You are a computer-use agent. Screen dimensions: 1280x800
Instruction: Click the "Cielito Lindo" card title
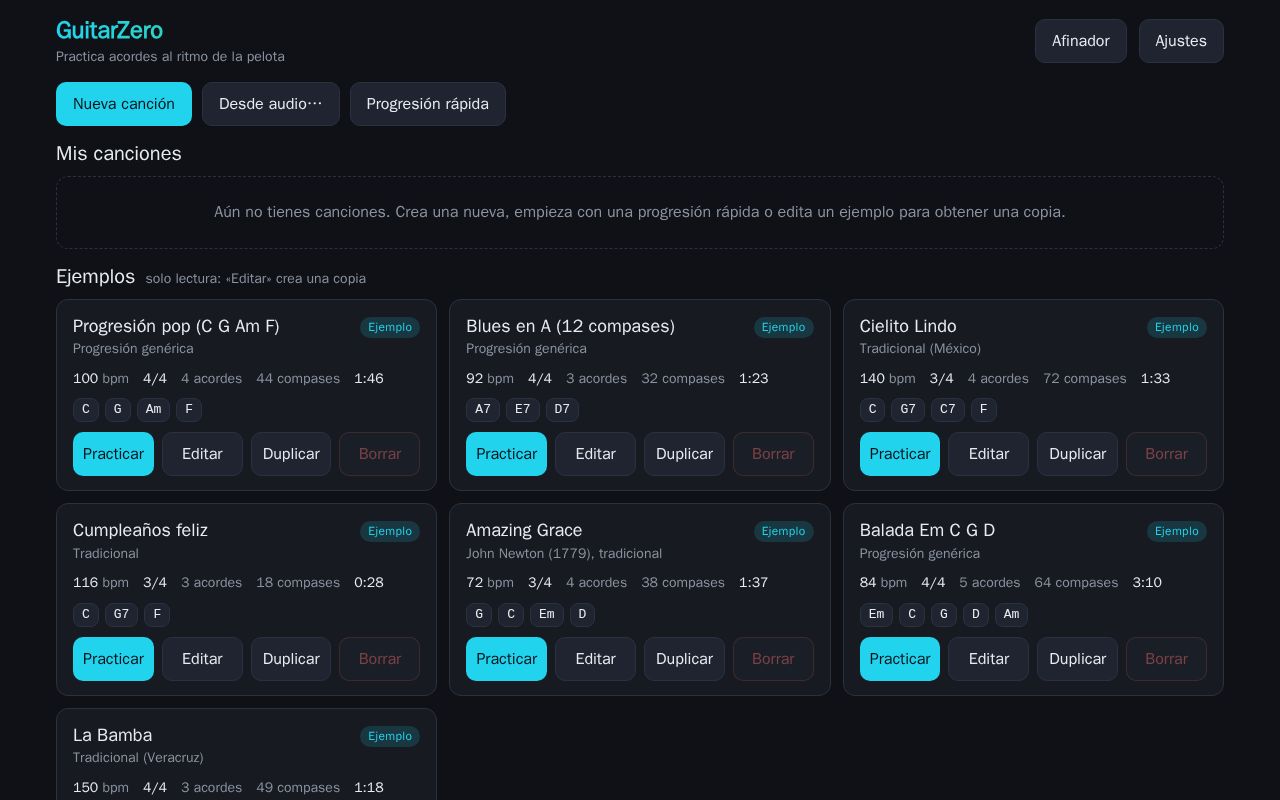coord(908,326)
